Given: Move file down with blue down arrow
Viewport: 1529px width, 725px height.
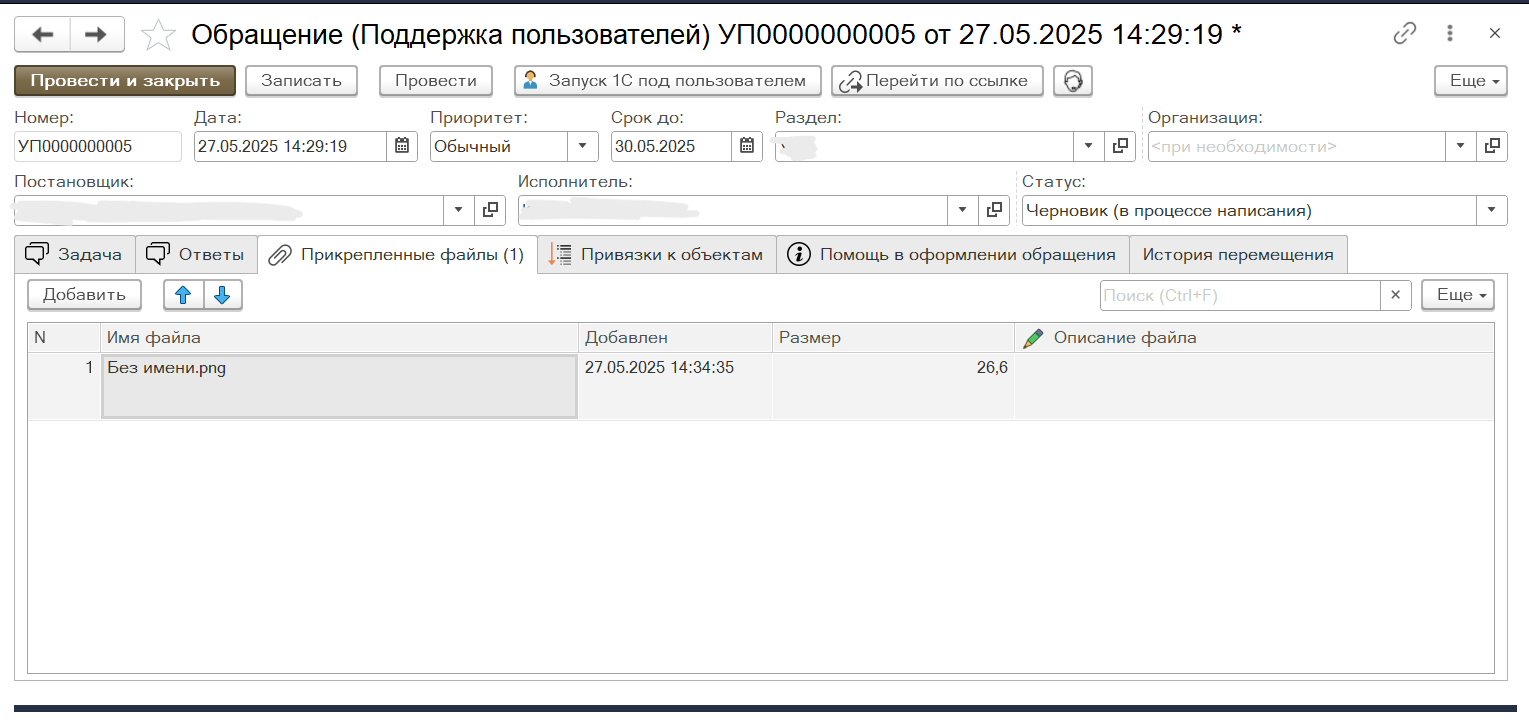Looking at the screenshot, I should [x=222, y=295].
